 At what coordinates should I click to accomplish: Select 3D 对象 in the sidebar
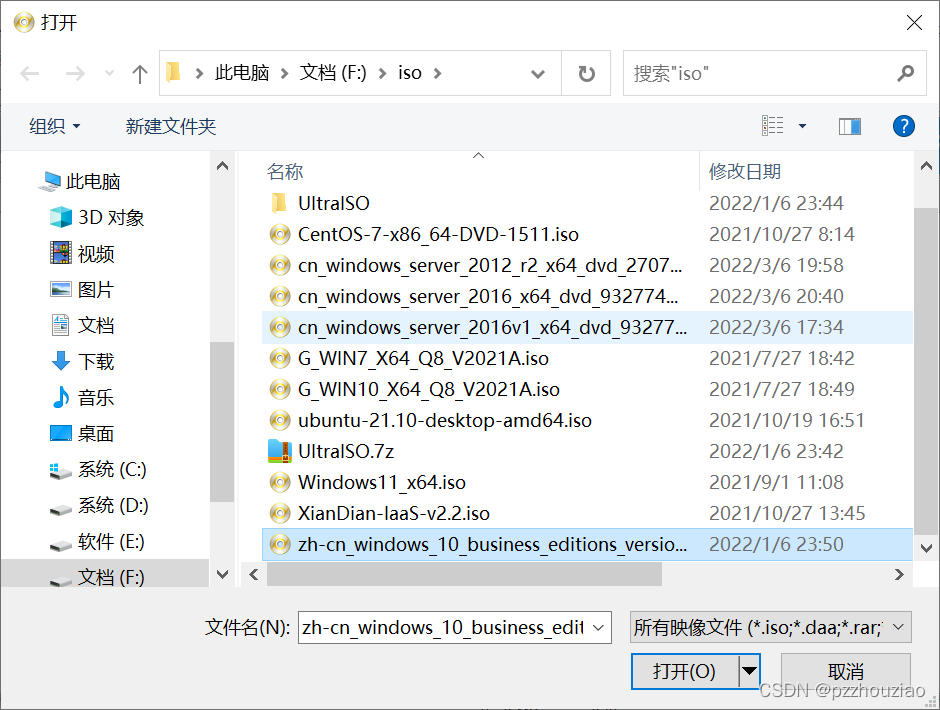97,217
